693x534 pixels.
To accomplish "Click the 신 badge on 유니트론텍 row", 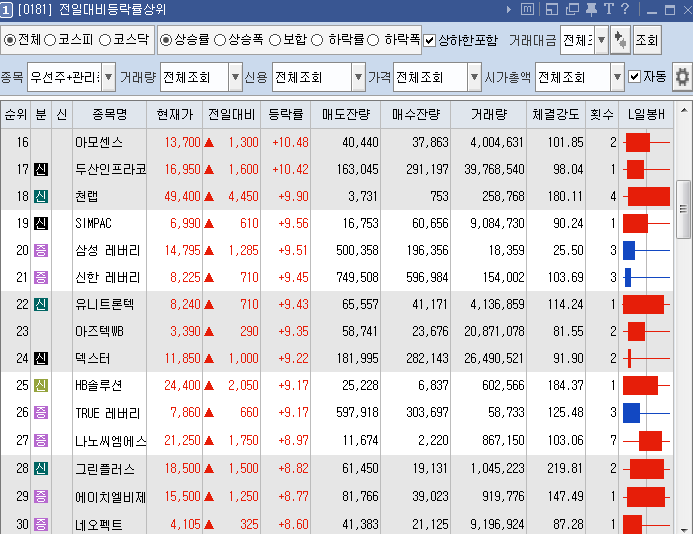I will (41, 305).
